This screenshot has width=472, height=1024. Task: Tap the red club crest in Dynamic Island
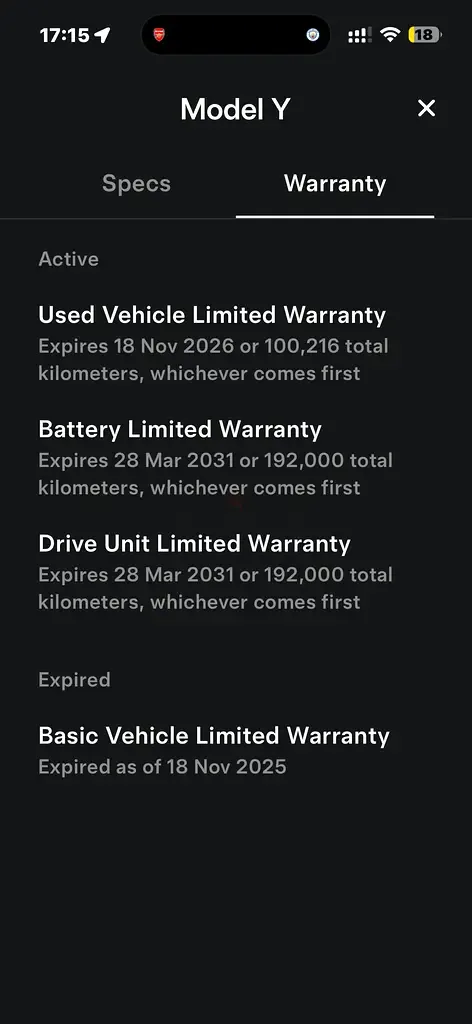[x=159, y=35]
